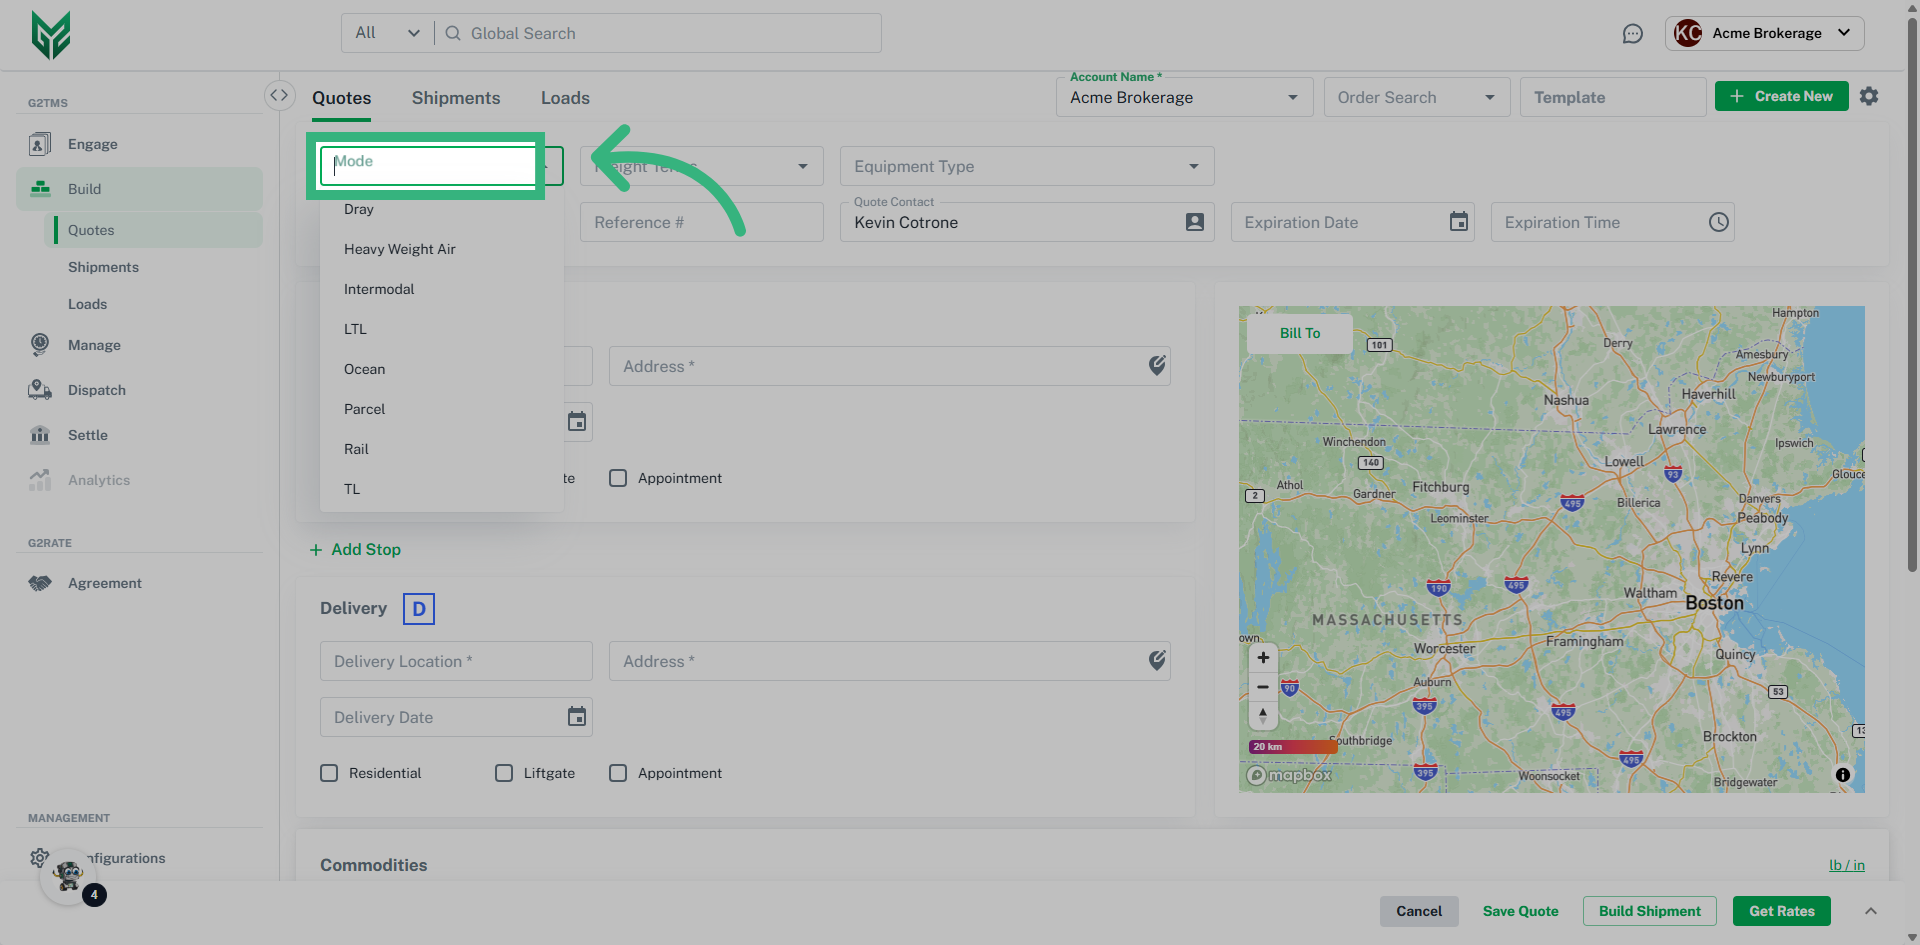Click Add Stop link
Image resolution: width=1920 pixels, height=945 pixels.
pos(356,550)
